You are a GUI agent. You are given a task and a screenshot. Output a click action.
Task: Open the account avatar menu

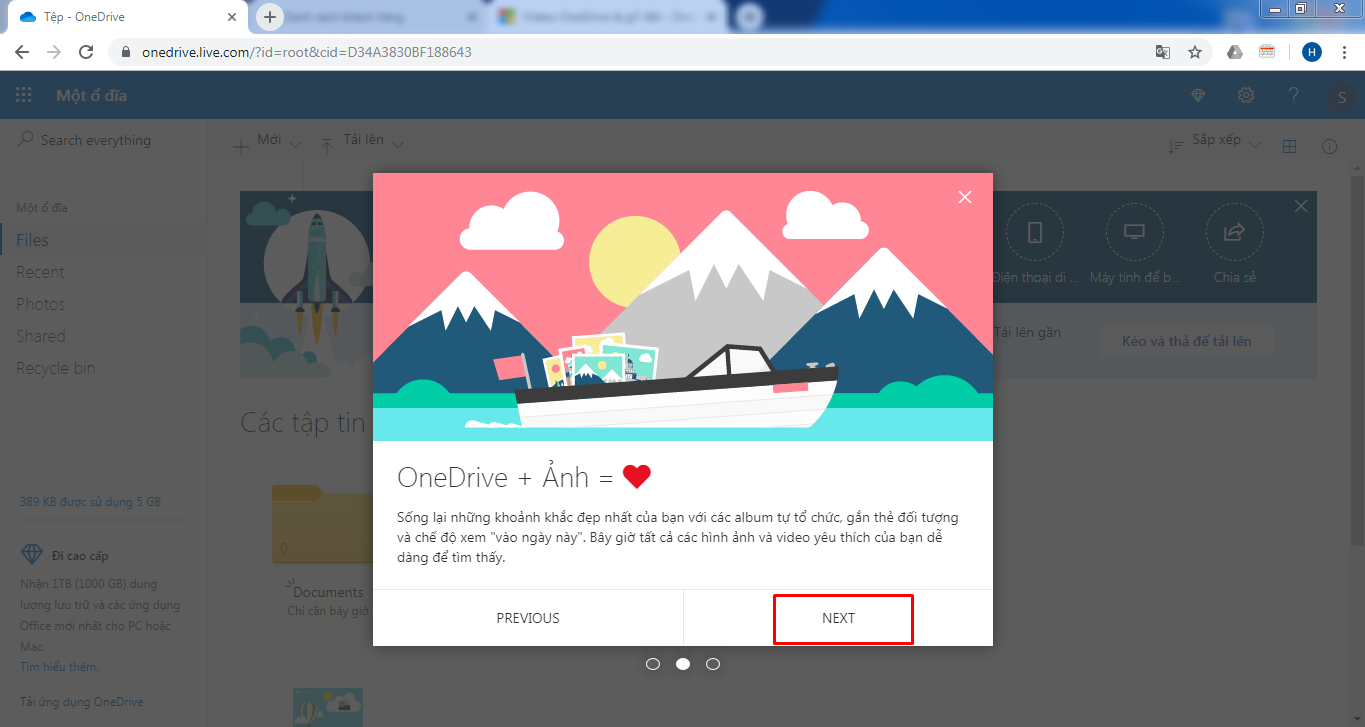tap(1341, 96)
